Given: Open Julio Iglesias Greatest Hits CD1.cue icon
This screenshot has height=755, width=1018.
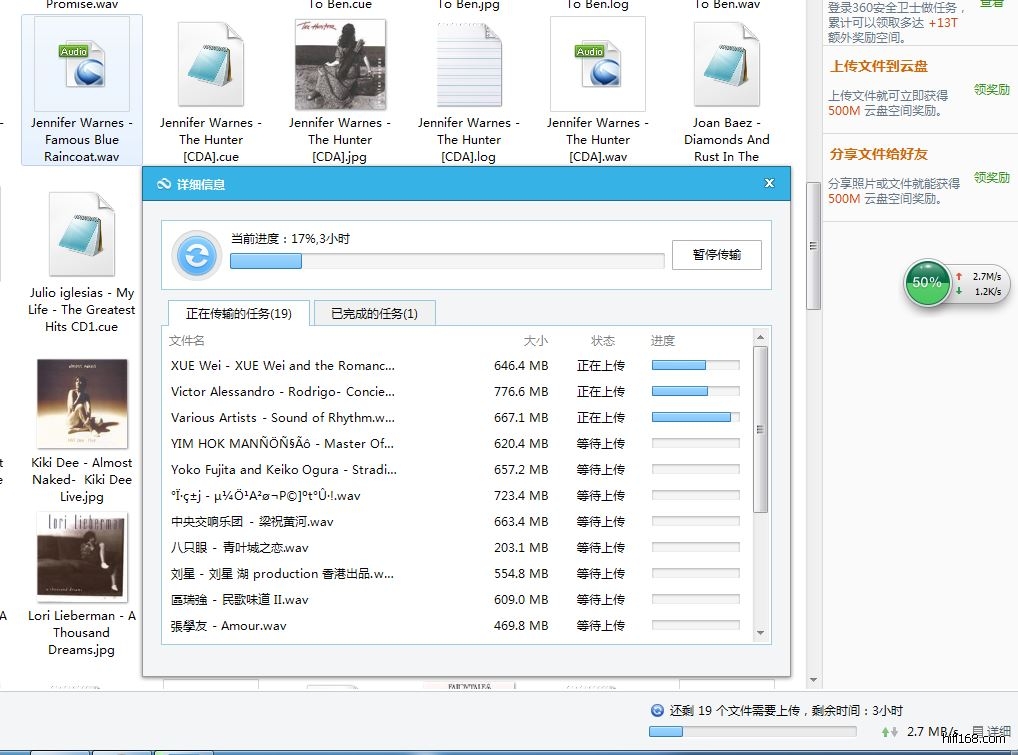Looking at the screenshot, I should click(x=82, y=234).
